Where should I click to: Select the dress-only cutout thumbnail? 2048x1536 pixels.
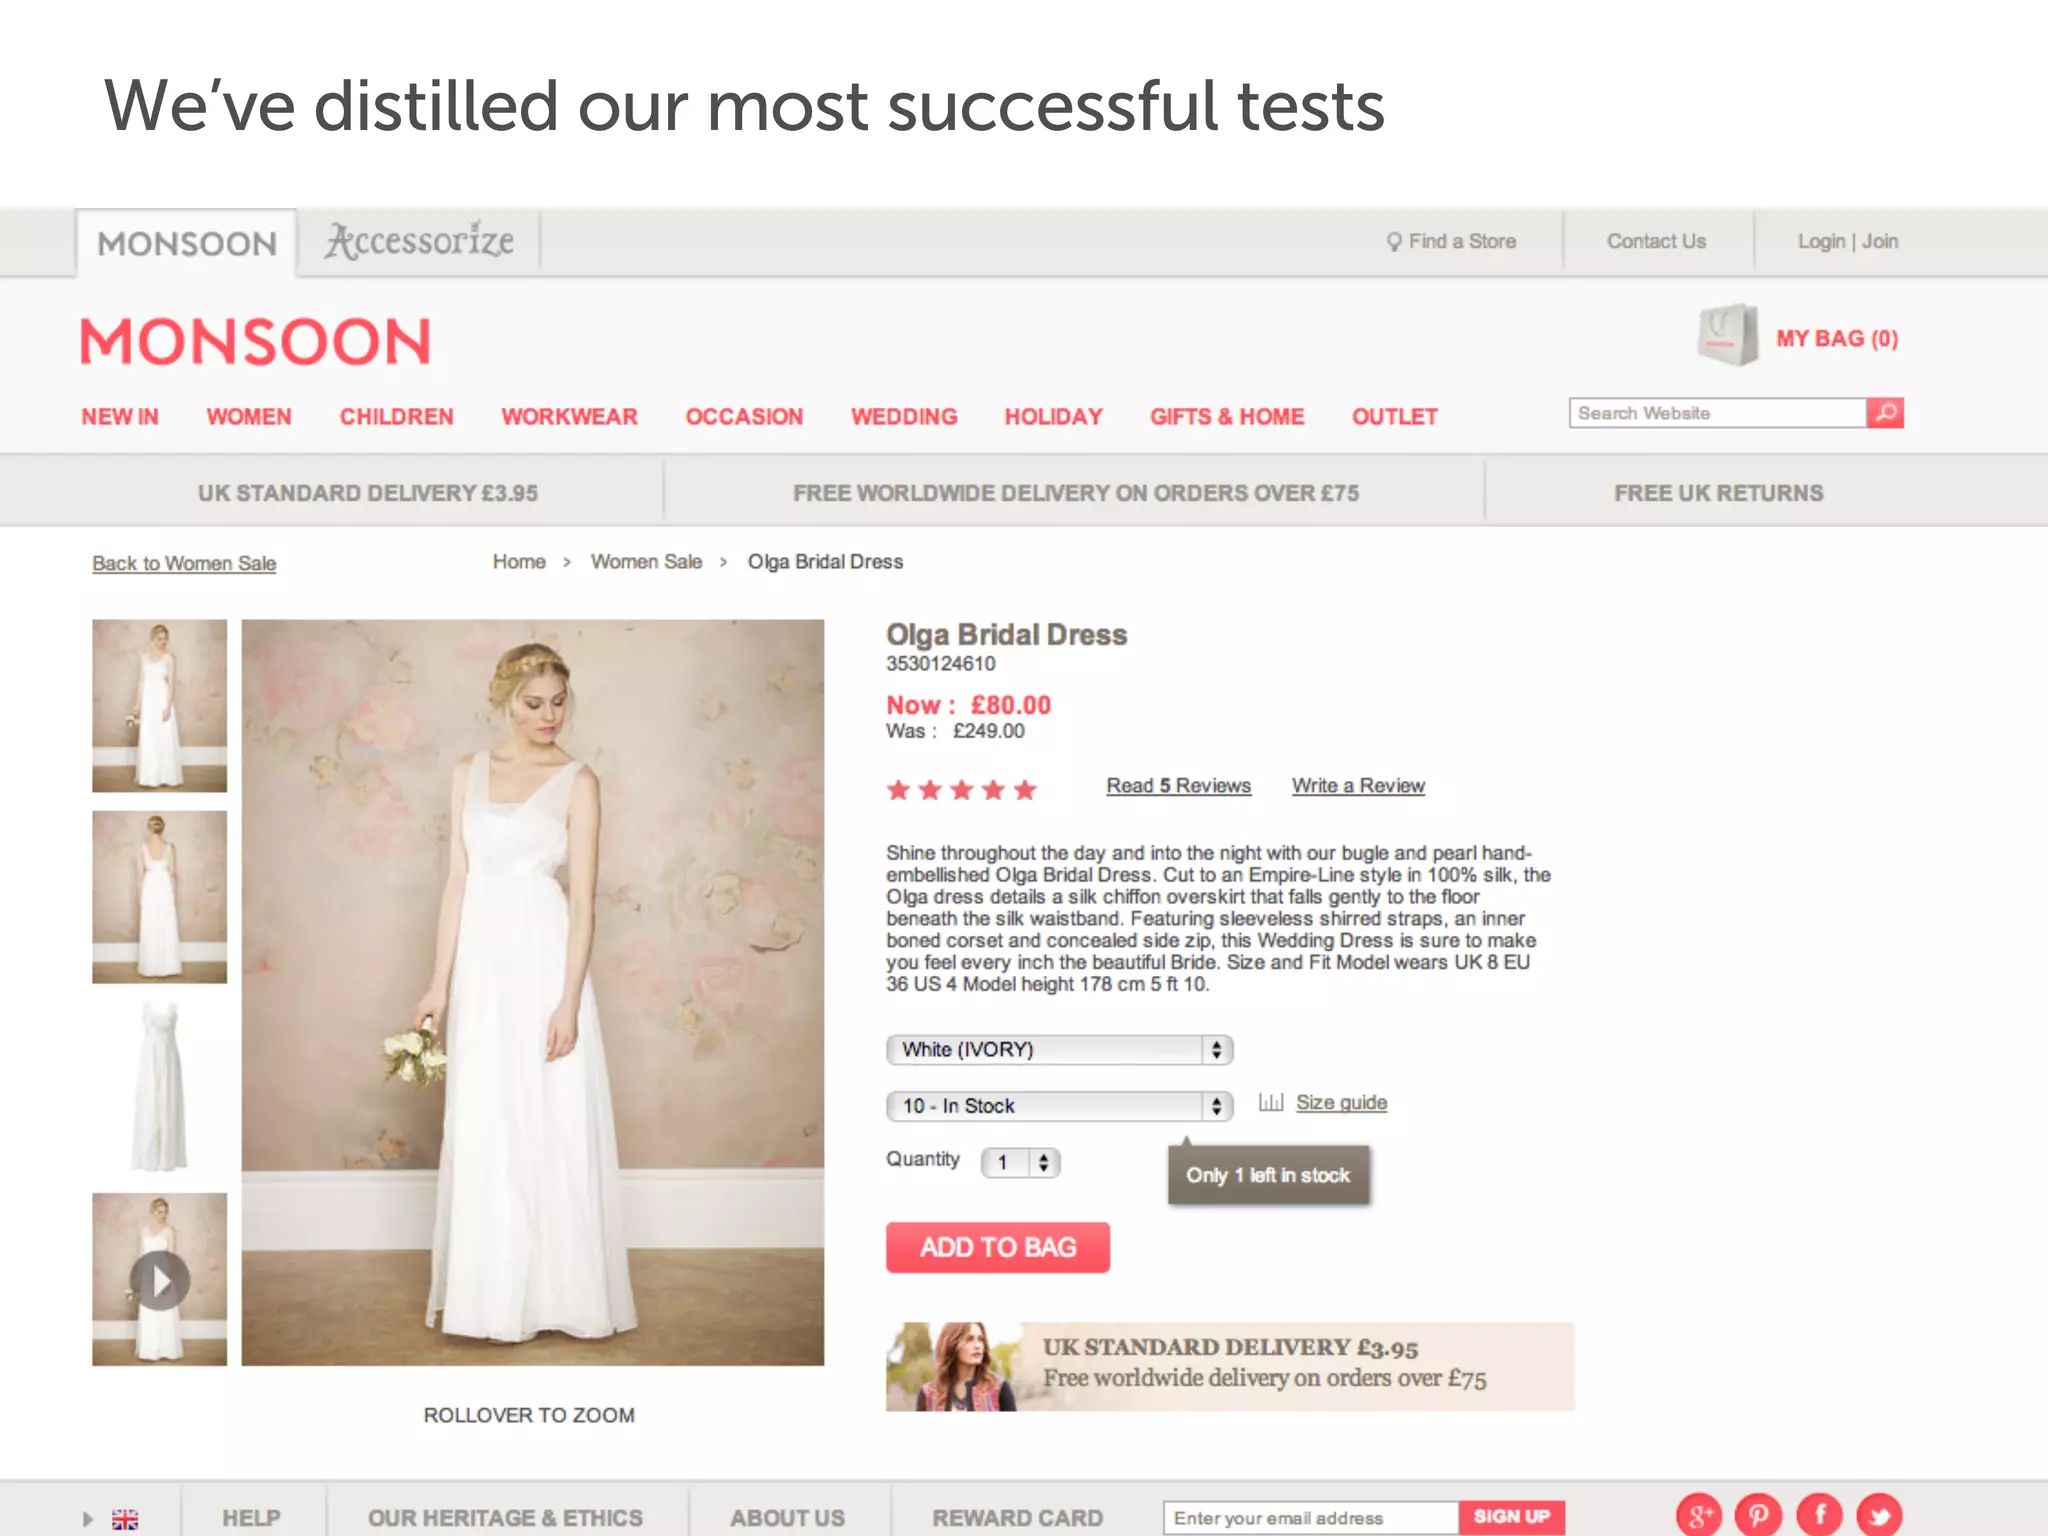[x=160, y=1088]
